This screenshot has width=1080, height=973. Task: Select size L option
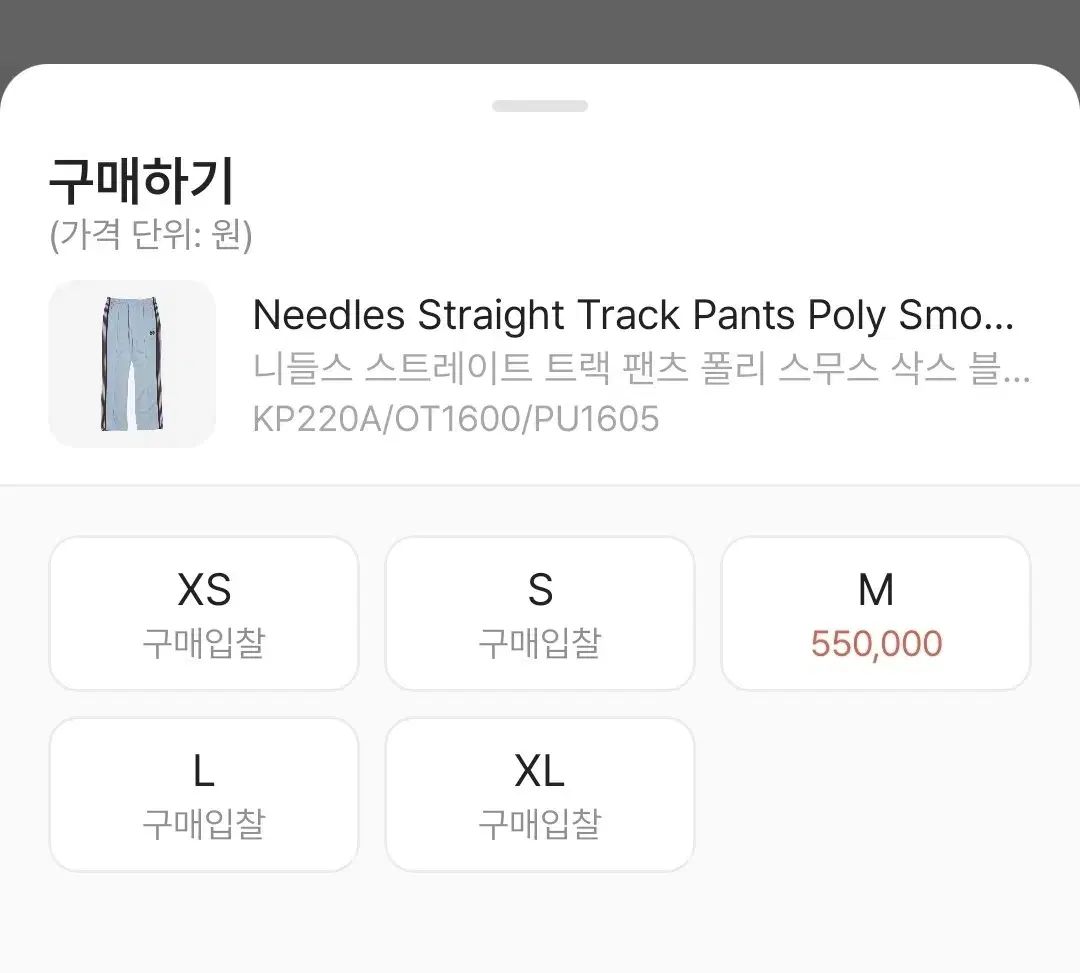click(x=204, y=794)
